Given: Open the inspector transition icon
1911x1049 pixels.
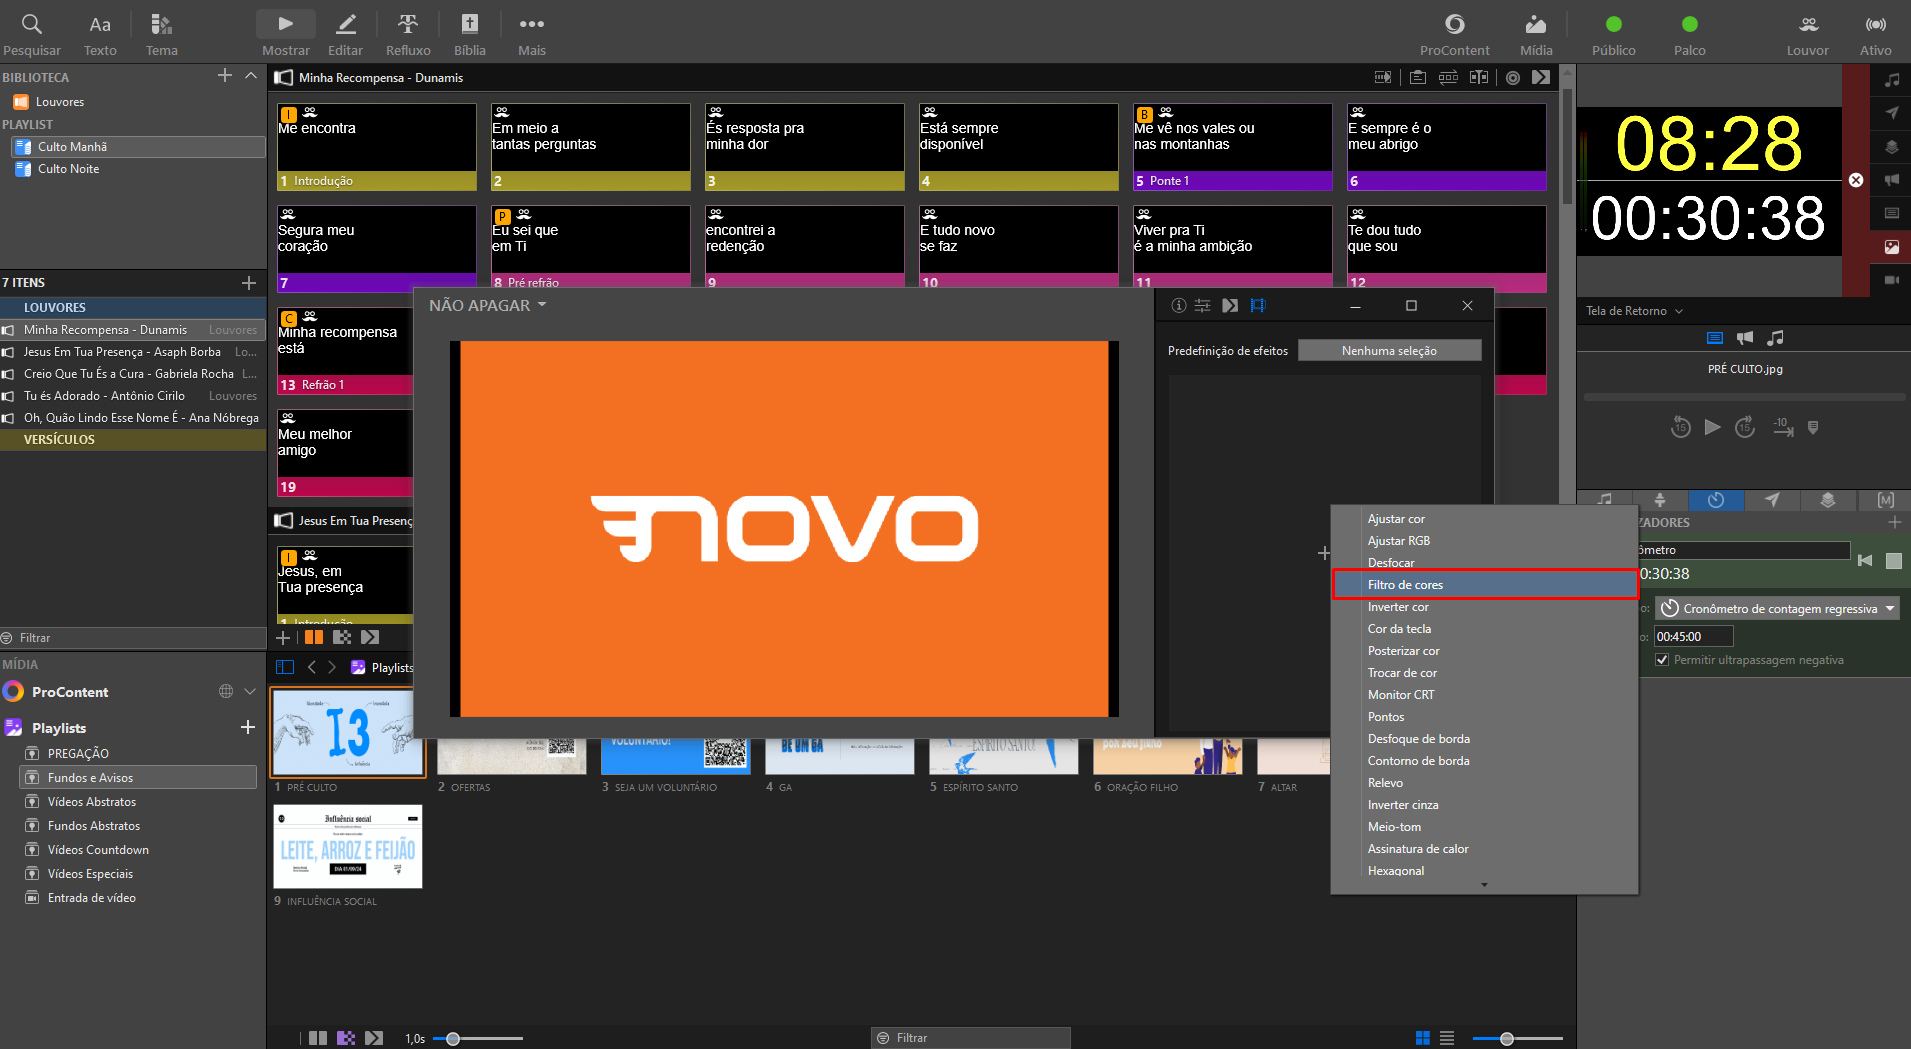Looking at the screenshot, I should (x=1230, y=306).
